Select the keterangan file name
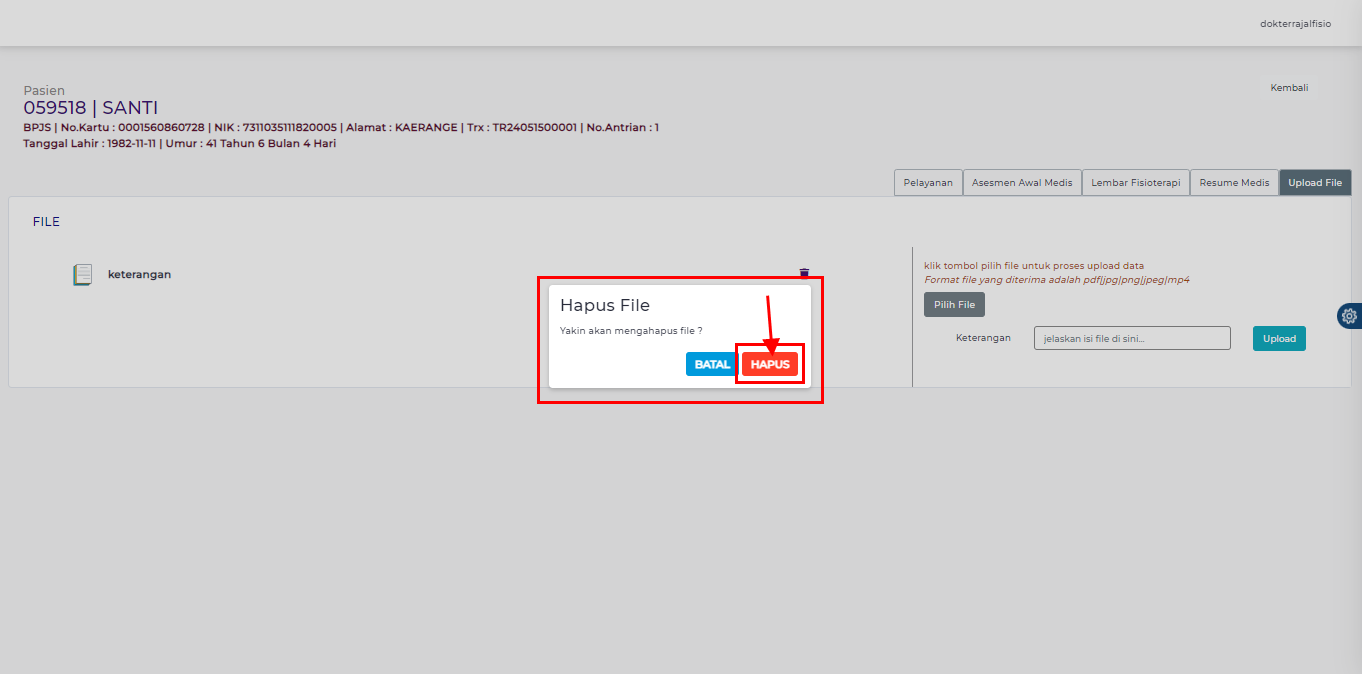 [x=139, y=274]
